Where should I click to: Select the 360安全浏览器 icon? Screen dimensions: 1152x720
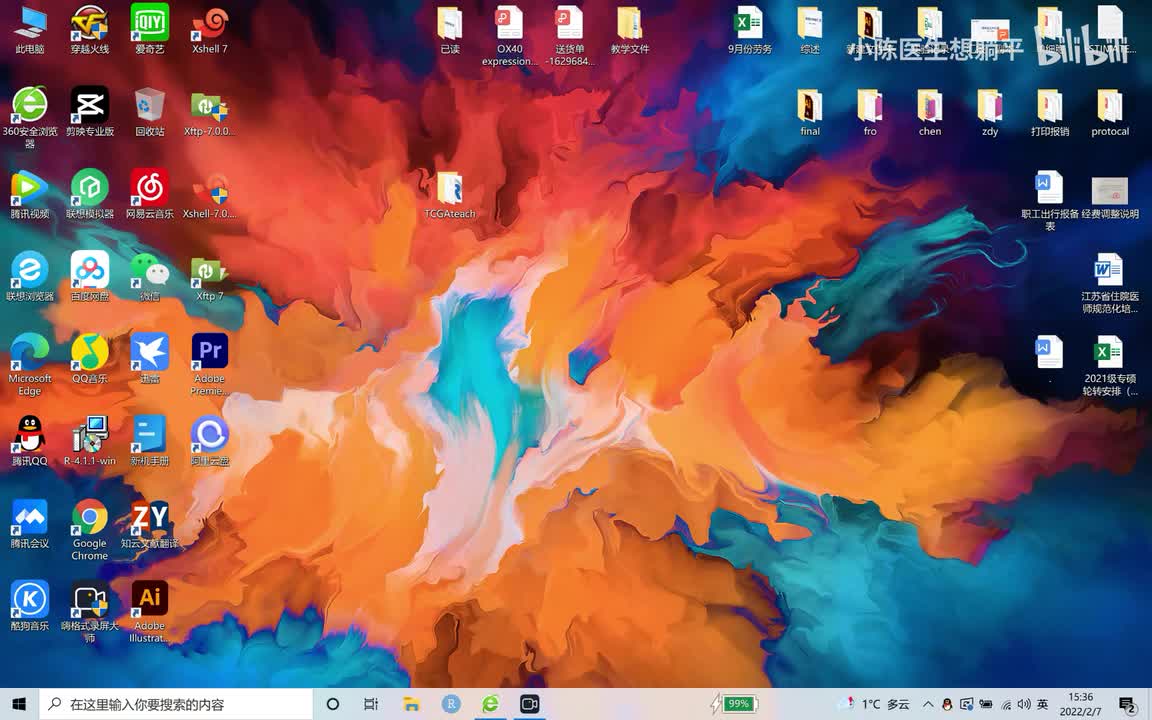(30, 116)
